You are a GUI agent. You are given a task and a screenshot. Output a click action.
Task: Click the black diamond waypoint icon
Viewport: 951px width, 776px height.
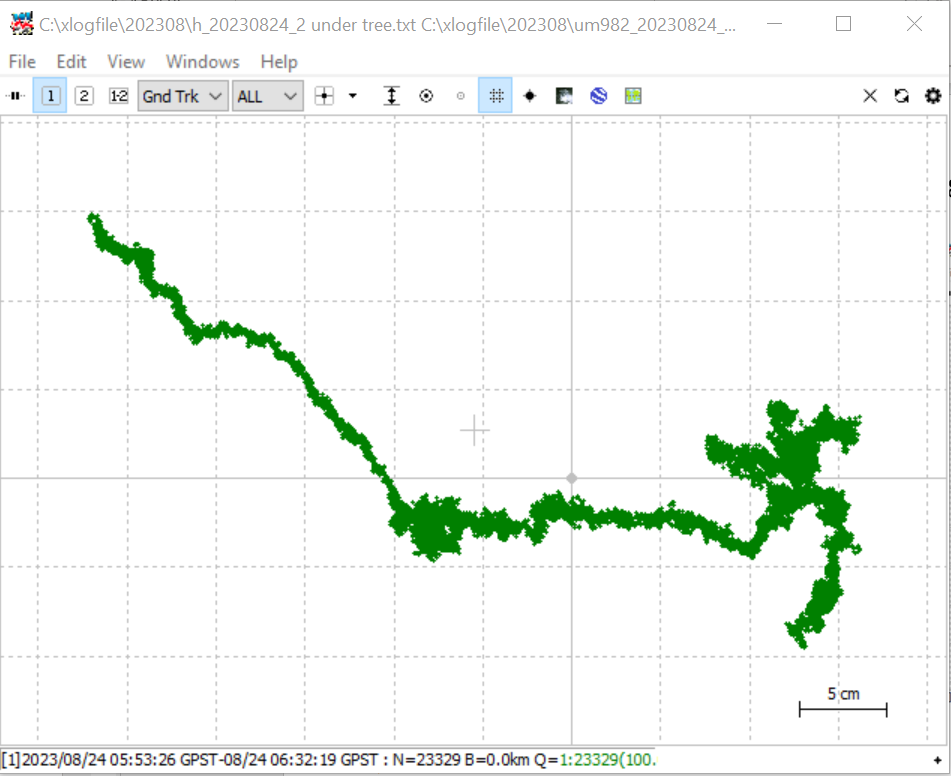tap(529, 96)
